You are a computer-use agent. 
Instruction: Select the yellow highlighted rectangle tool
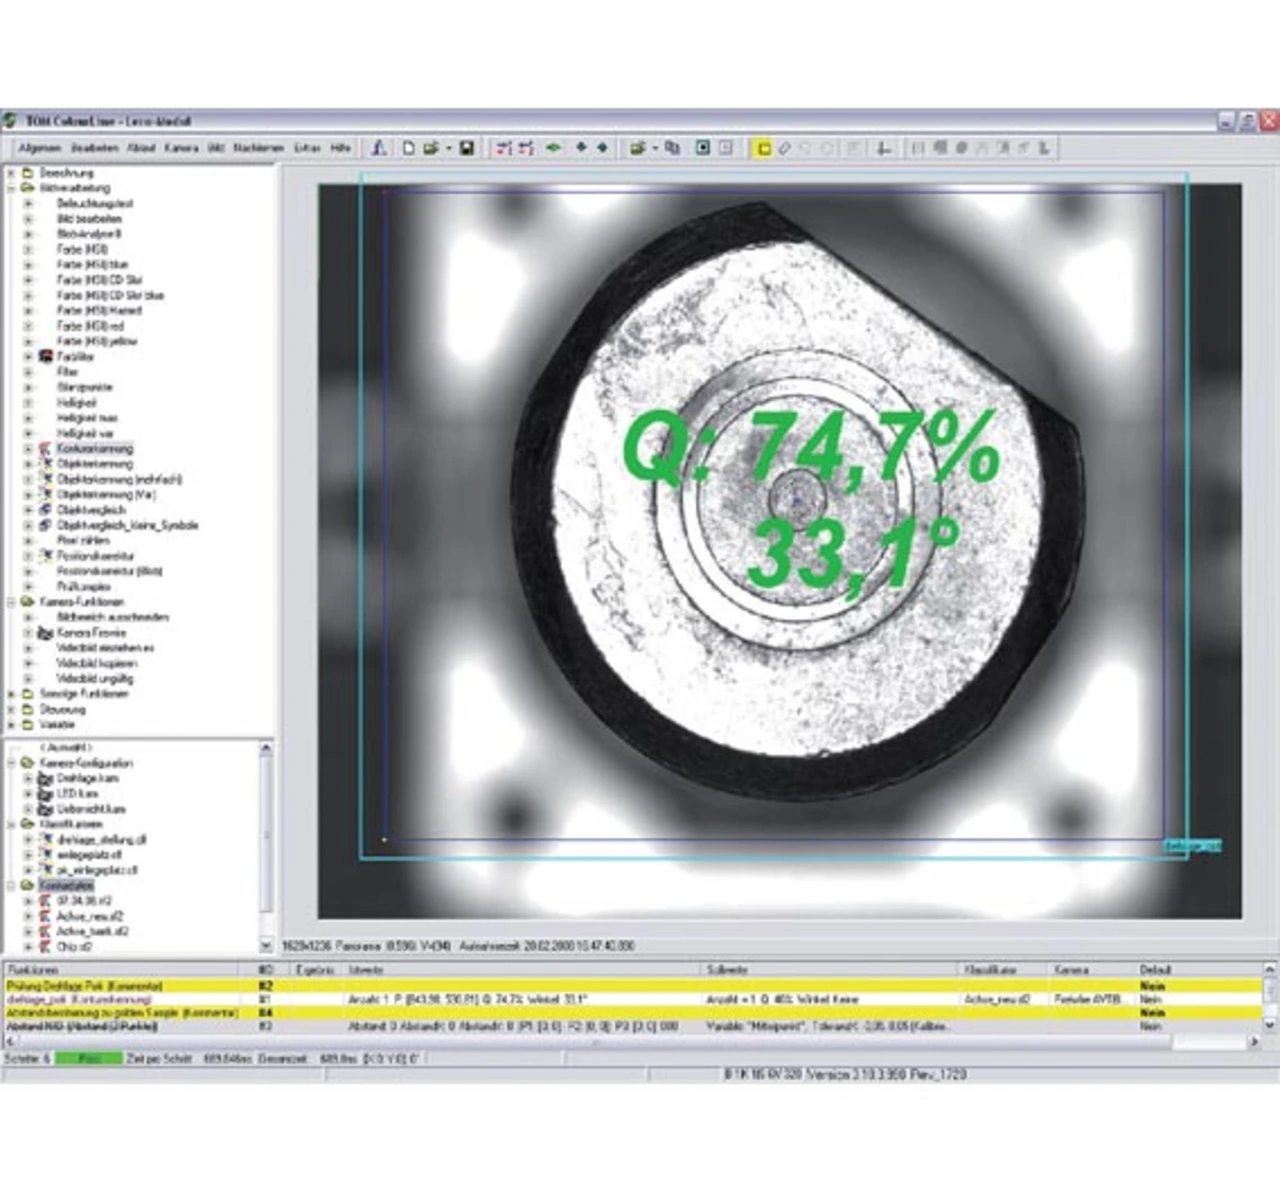[763, 148]
